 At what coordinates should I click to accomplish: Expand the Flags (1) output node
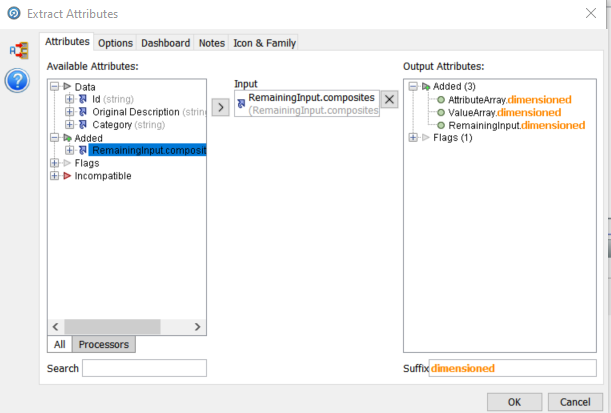pyautogui.click(x=413, y=137)
